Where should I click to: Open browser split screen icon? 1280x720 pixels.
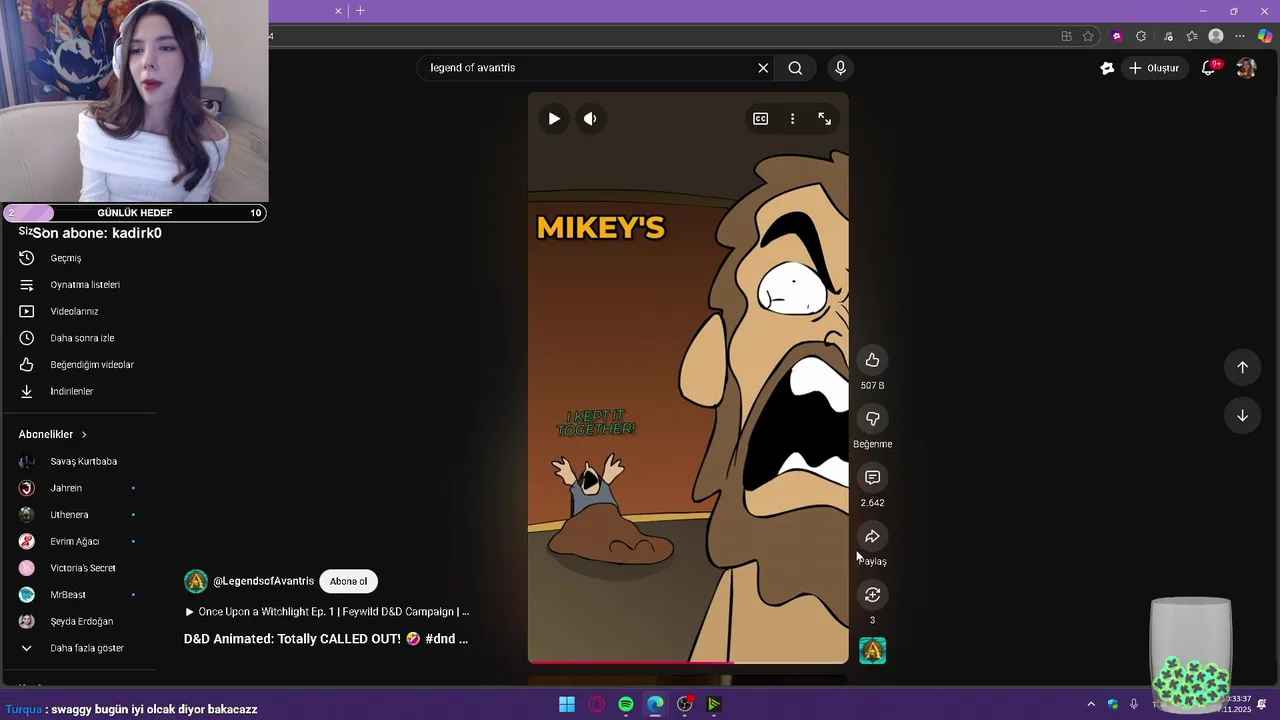pos(1066,36)
